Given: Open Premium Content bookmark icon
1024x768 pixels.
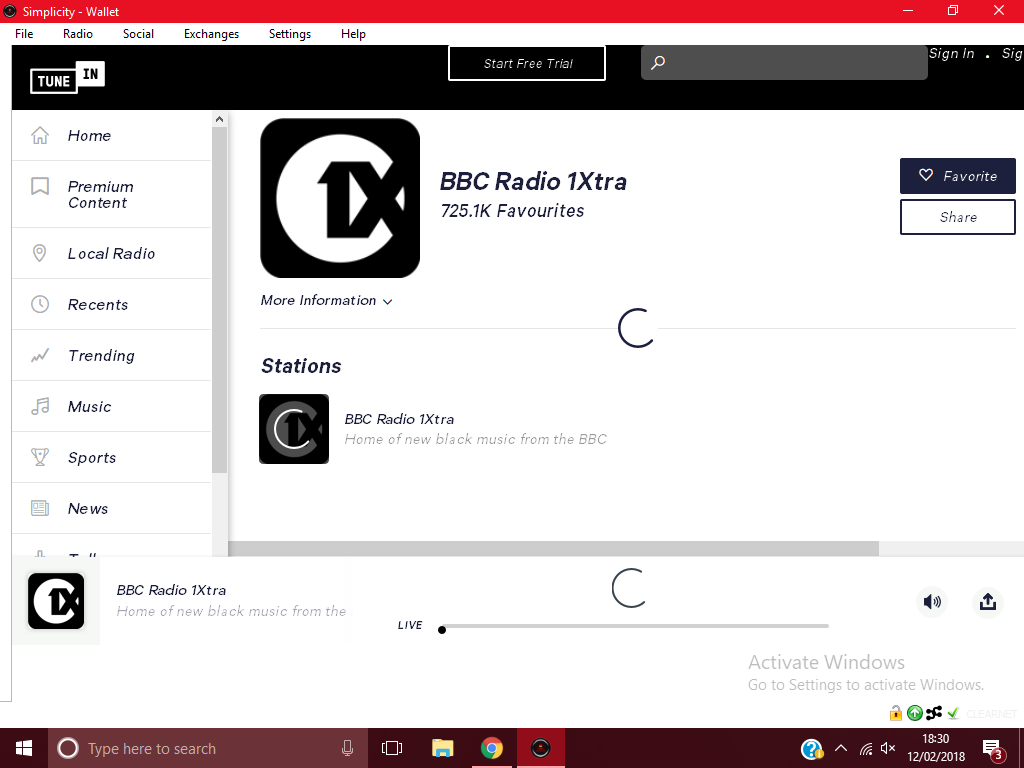Looking at the screenshot, I should pyautogui.click(x=40, y=186).
